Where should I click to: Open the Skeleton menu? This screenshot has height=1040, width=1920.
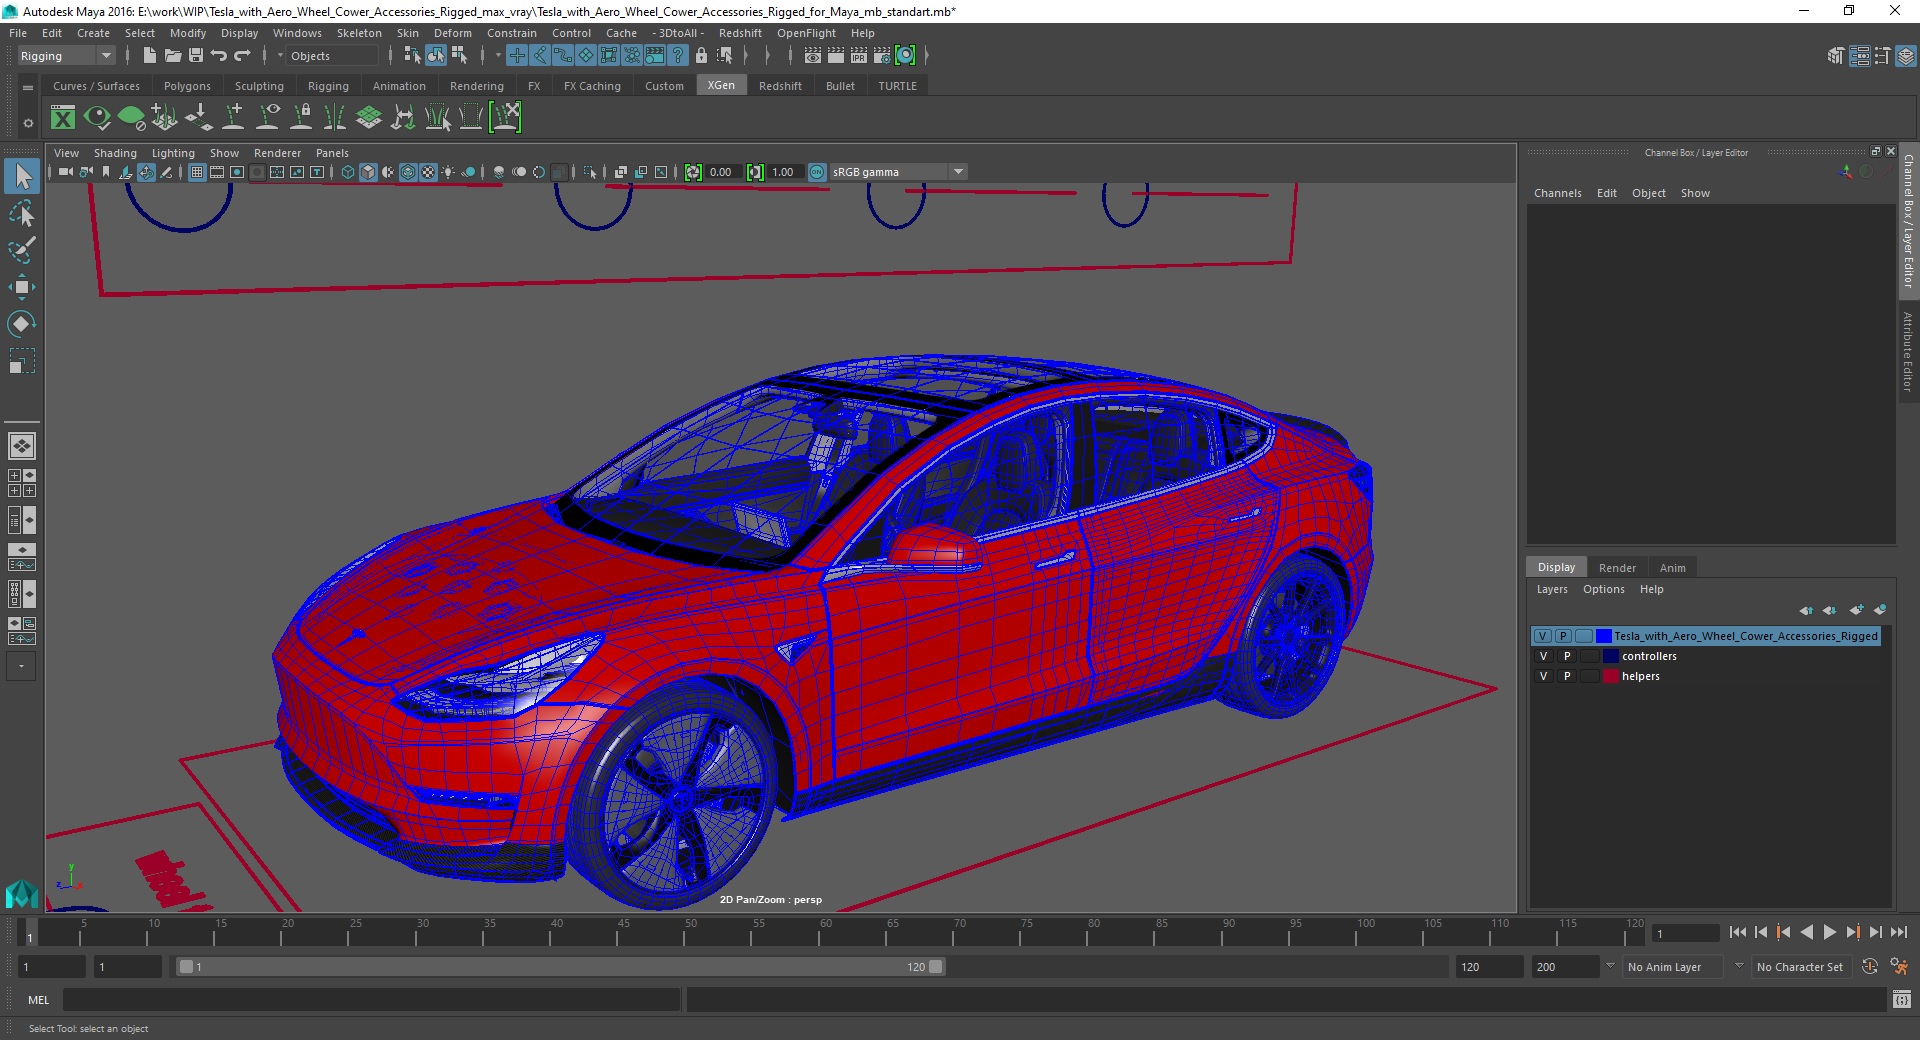coord(359,33)
